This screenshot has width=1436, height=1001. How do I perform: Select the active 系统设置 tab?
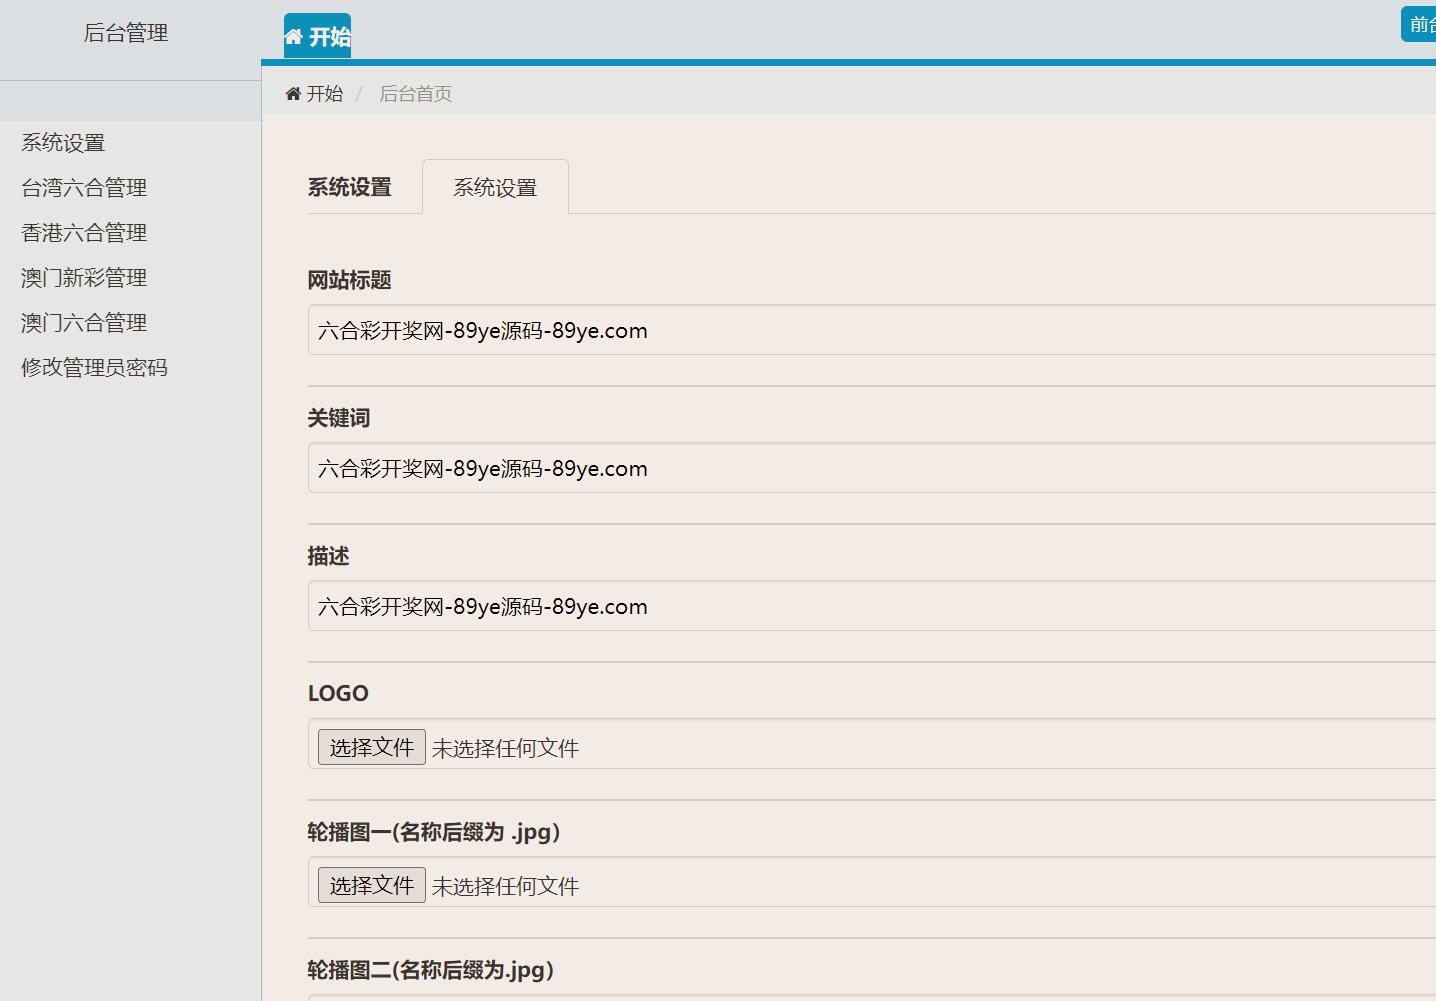tap(495, 187)
